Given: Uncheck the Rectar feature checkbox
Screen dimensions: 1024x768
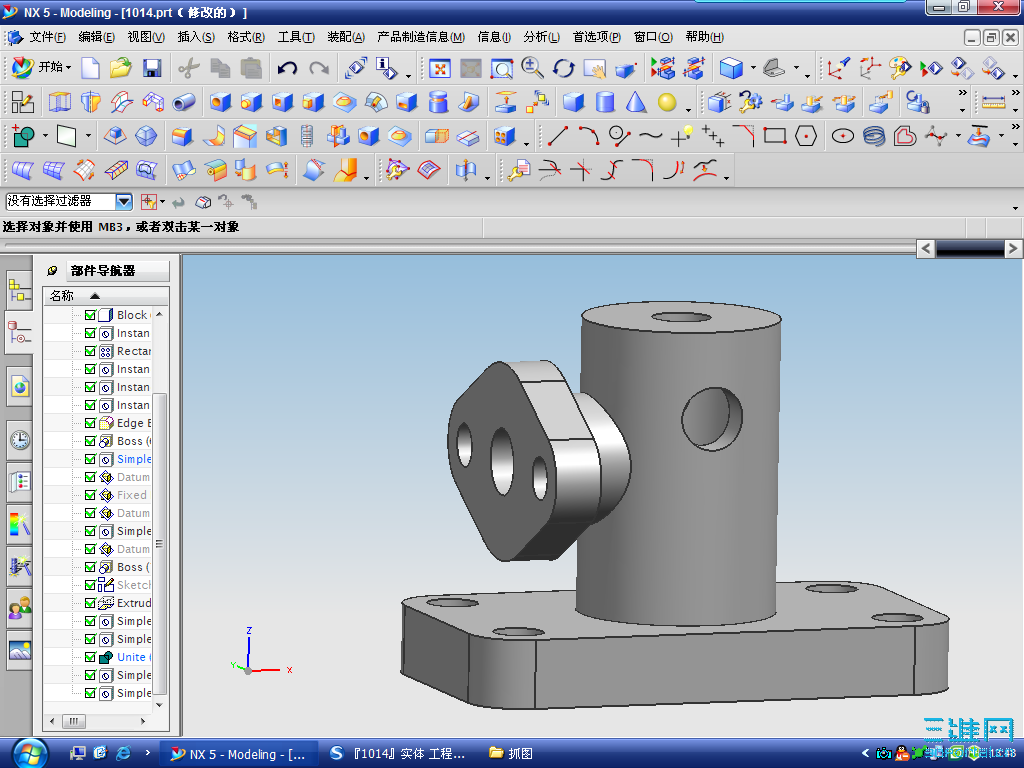Looking at the screenshot, I should 90,351.
